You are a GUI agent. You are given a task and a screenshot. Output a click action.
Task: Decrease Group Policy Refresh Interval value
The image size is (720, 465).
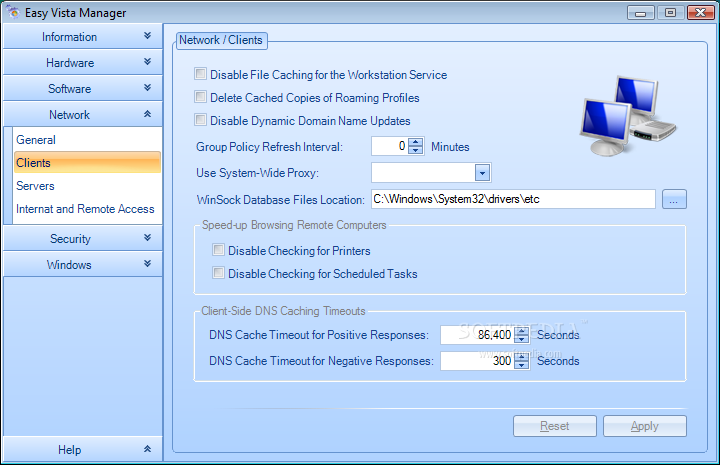(x=416, y=151)
